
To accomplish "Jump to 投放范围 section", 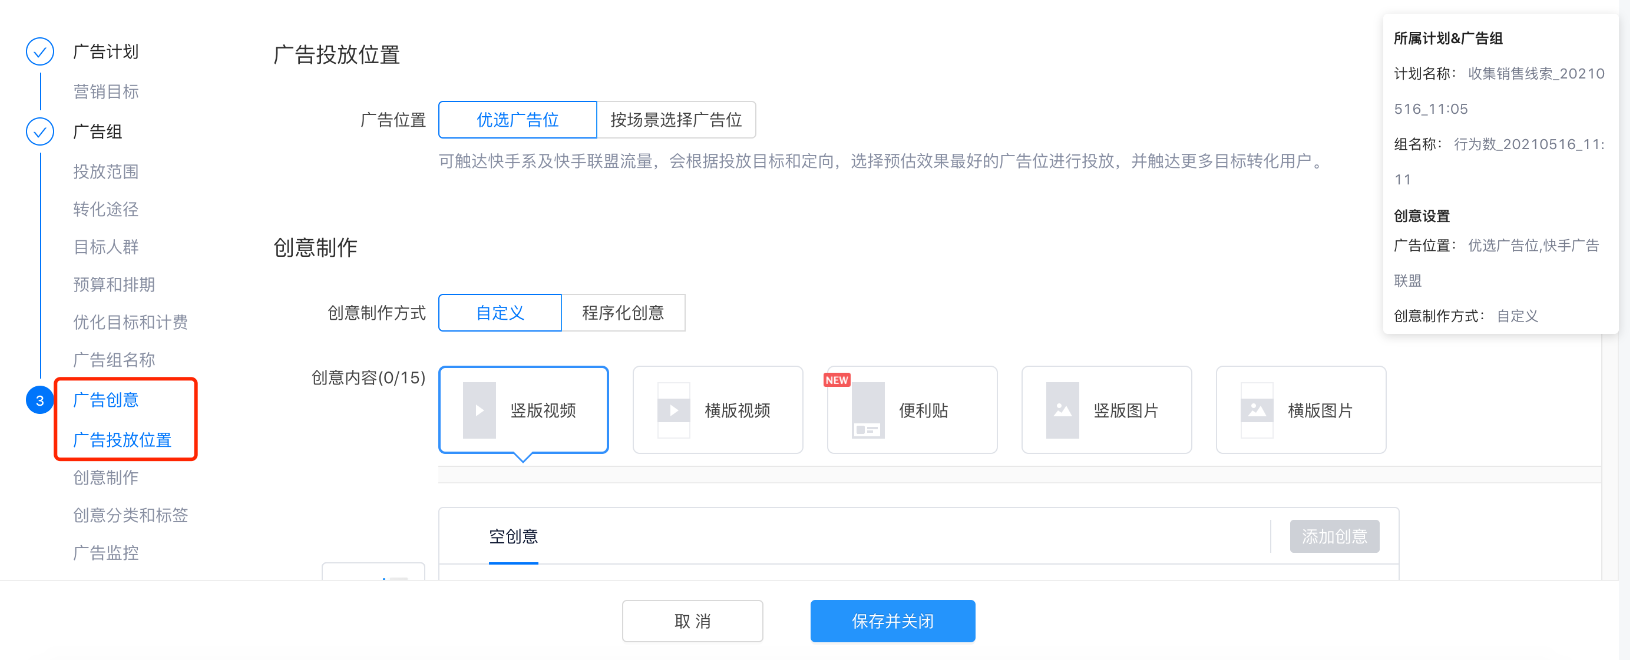I will tap(106, 172).
